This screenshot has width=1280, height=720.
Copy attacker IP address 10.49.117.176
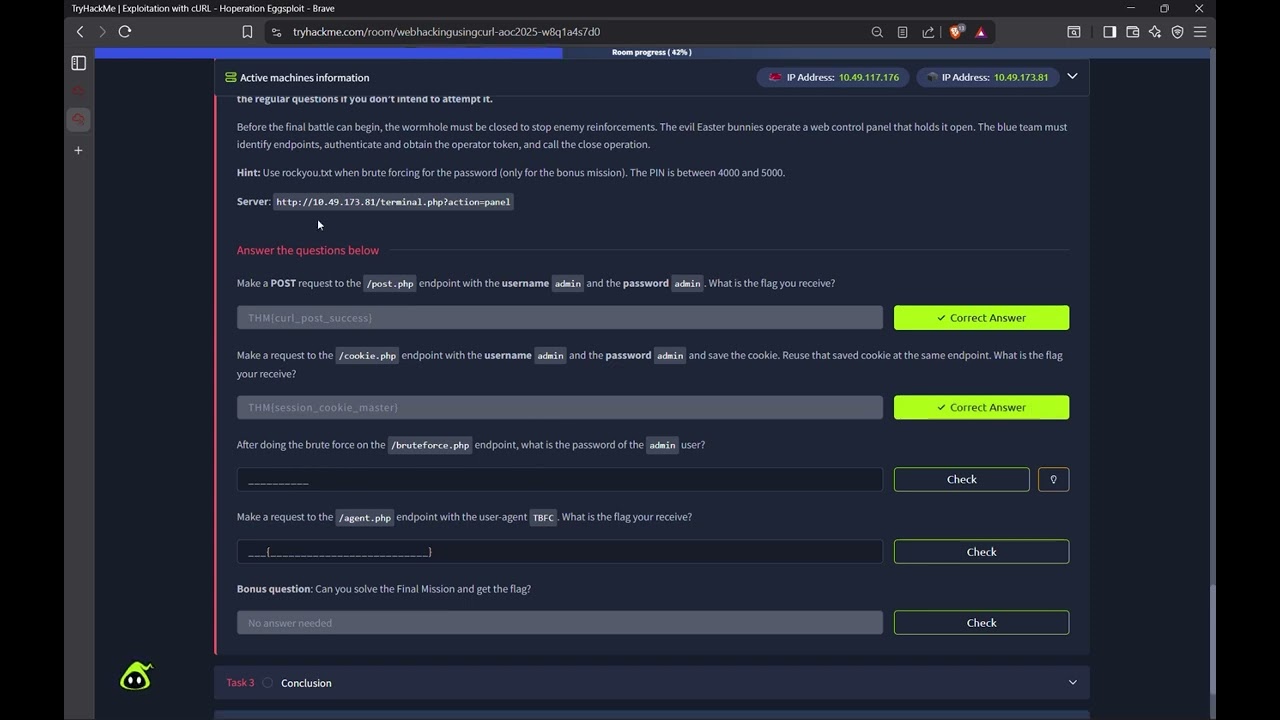868,77
